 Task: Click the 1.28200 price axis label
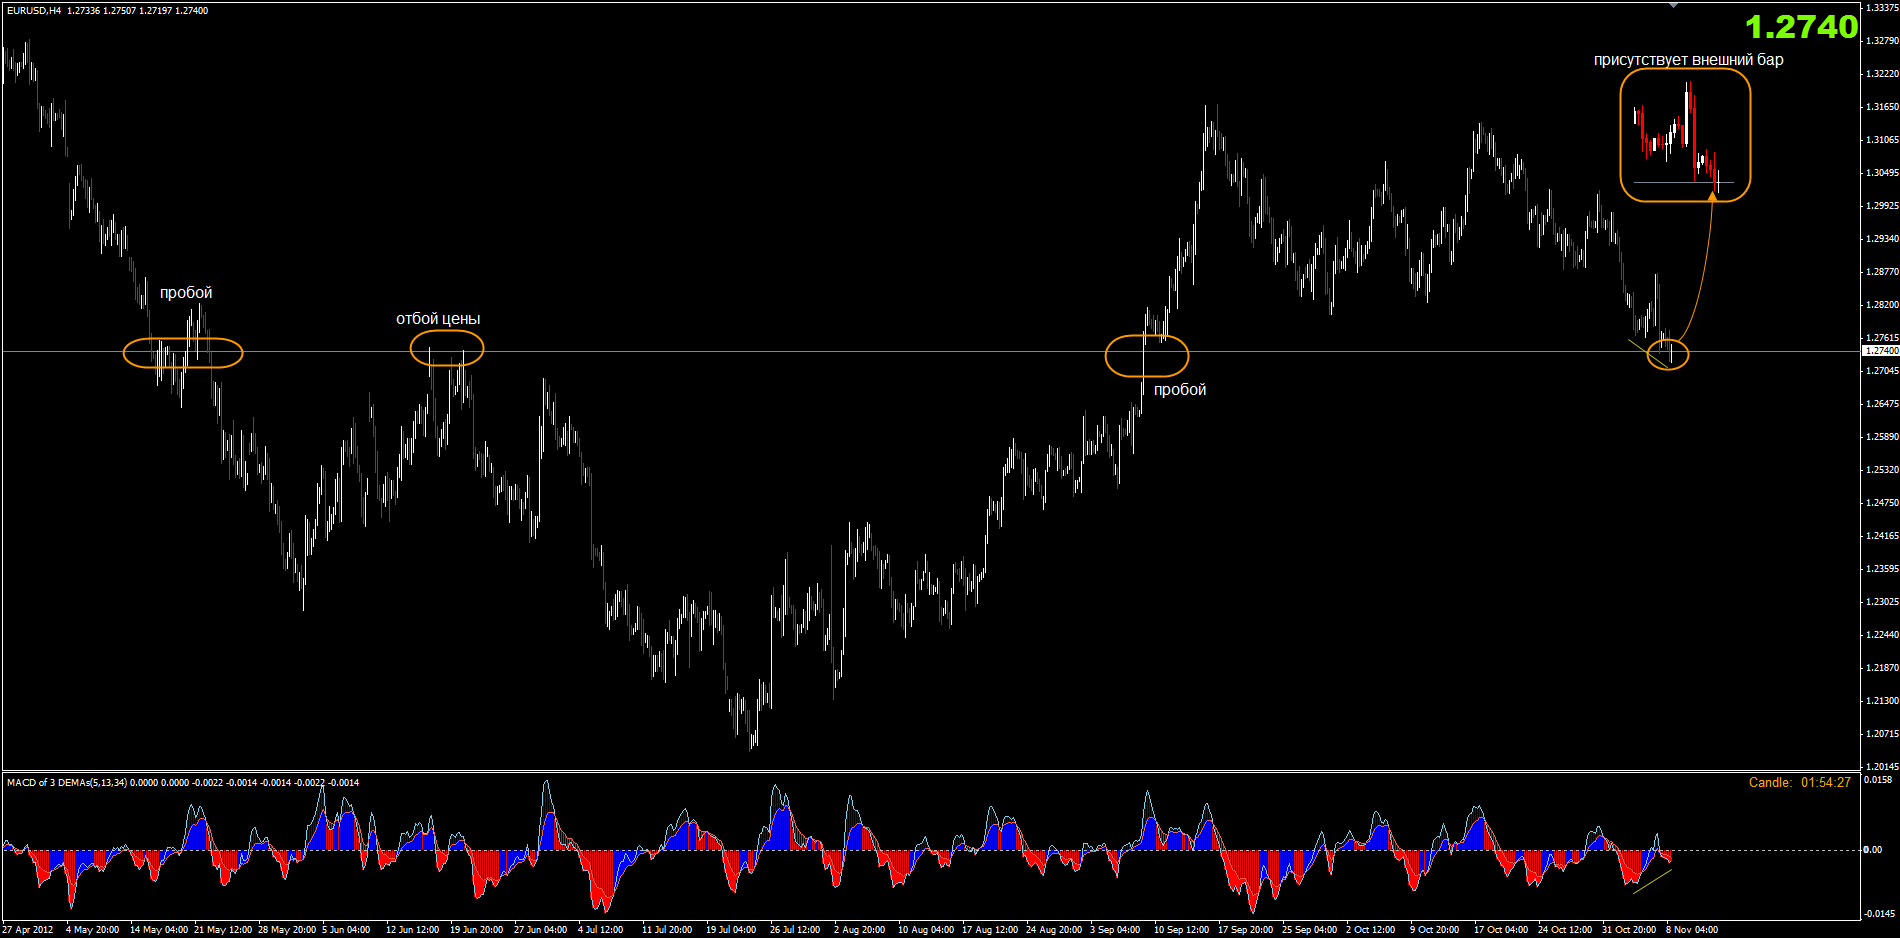[x=1882, y=305]
